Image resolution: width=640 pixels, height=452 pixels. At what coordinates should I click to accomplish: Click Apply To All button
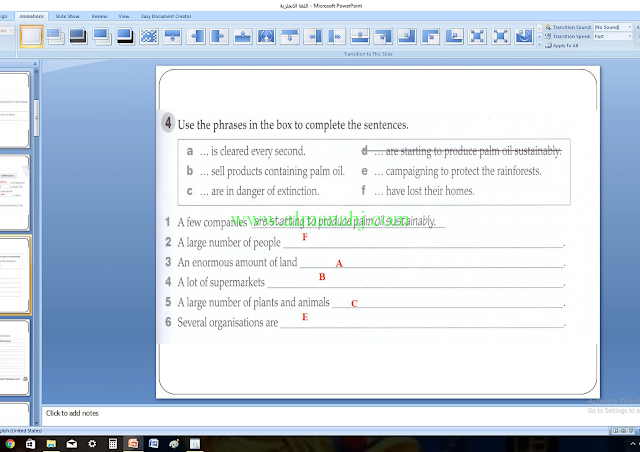(x=562, y=46)
